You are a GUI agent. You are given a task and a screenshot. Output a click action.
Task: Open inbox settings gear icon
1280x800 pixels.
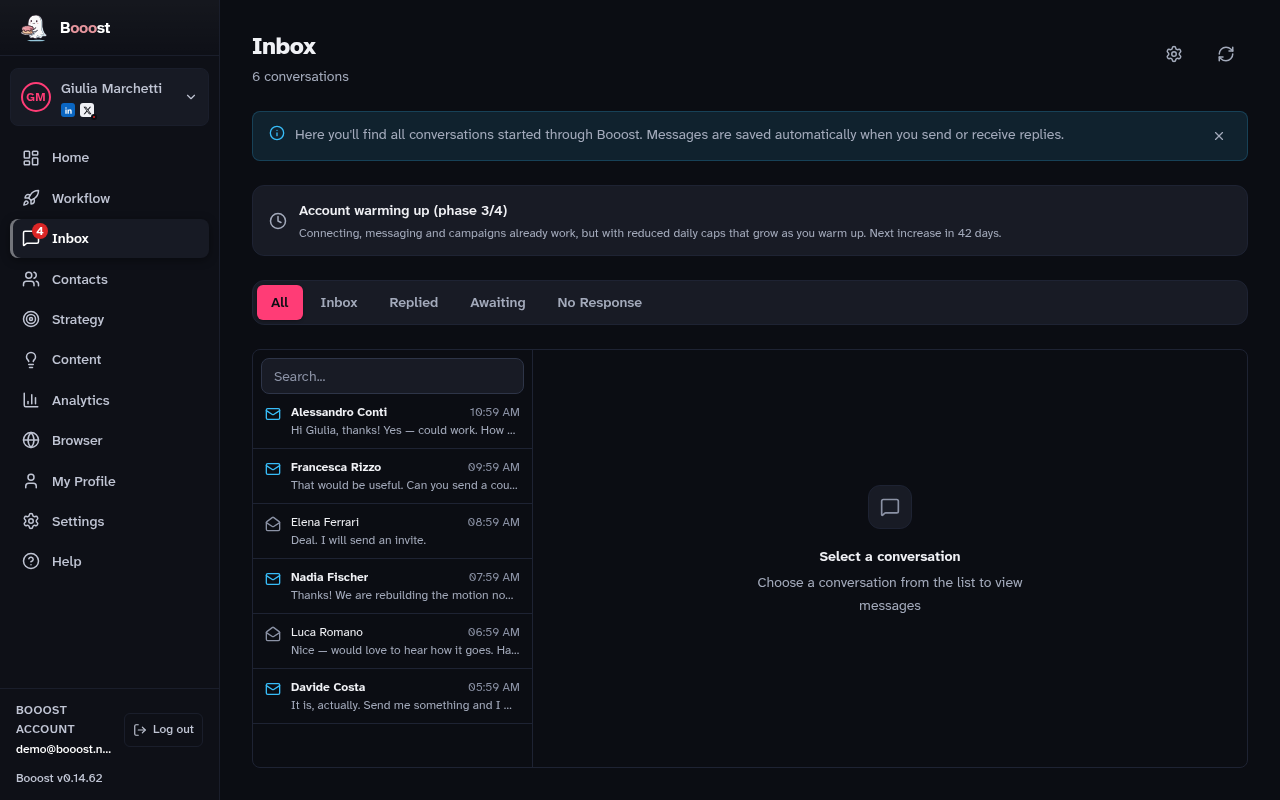tap(1174, 54)
